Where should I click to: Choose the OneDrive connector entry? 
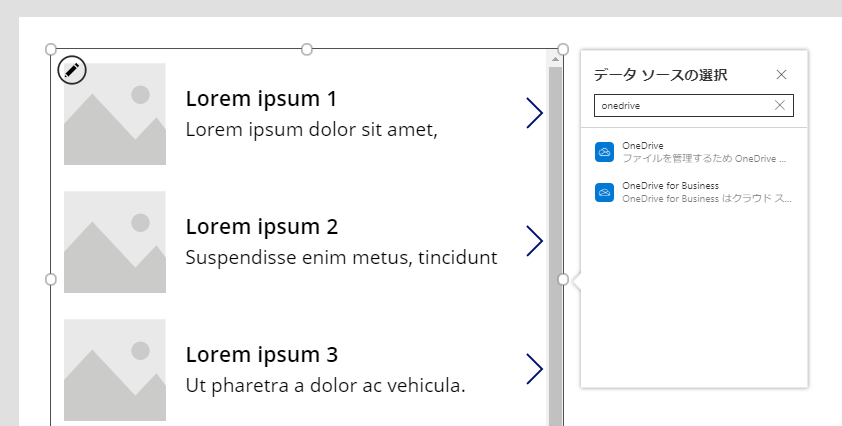pyautogui.click(x=694, y=152)
